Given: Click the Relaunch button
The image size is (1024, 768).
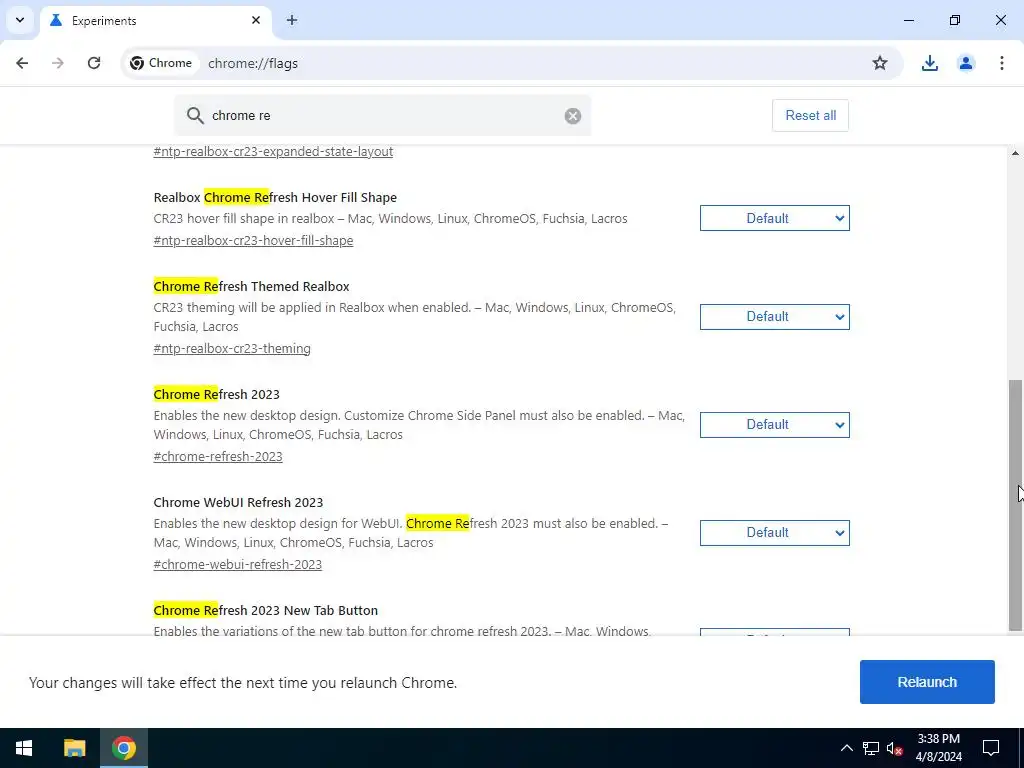Looking at the screenshot, I should [x=927, y=682].
